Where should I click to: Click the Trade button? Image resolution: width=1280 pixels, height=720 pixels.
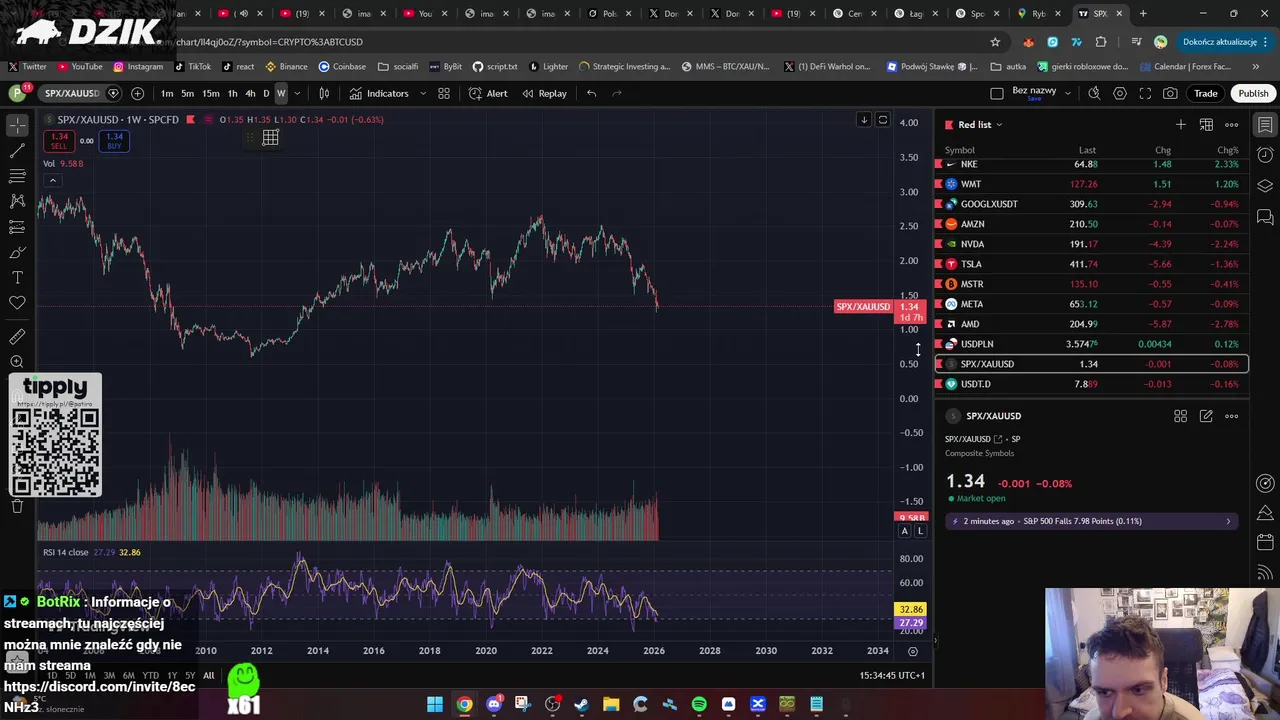[1205, 93]
